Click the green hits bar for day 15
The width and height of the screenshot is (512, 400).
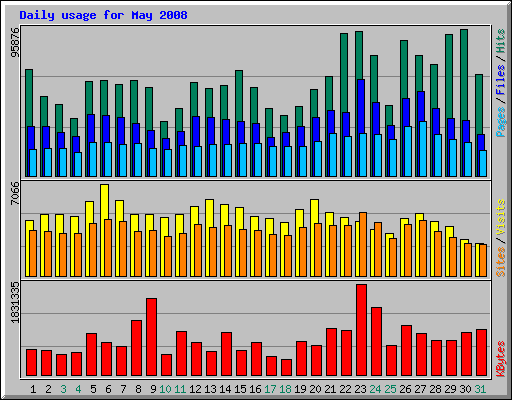point(239,96)
